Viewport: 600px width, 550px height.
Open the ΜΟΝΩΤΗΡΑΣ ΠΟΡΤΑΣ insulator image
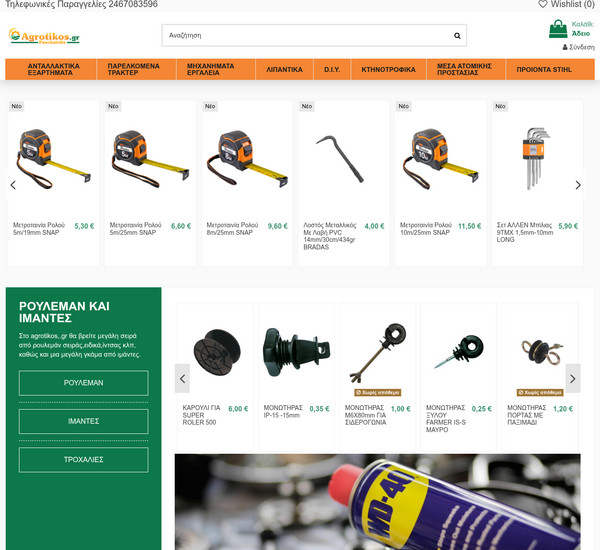540,351
